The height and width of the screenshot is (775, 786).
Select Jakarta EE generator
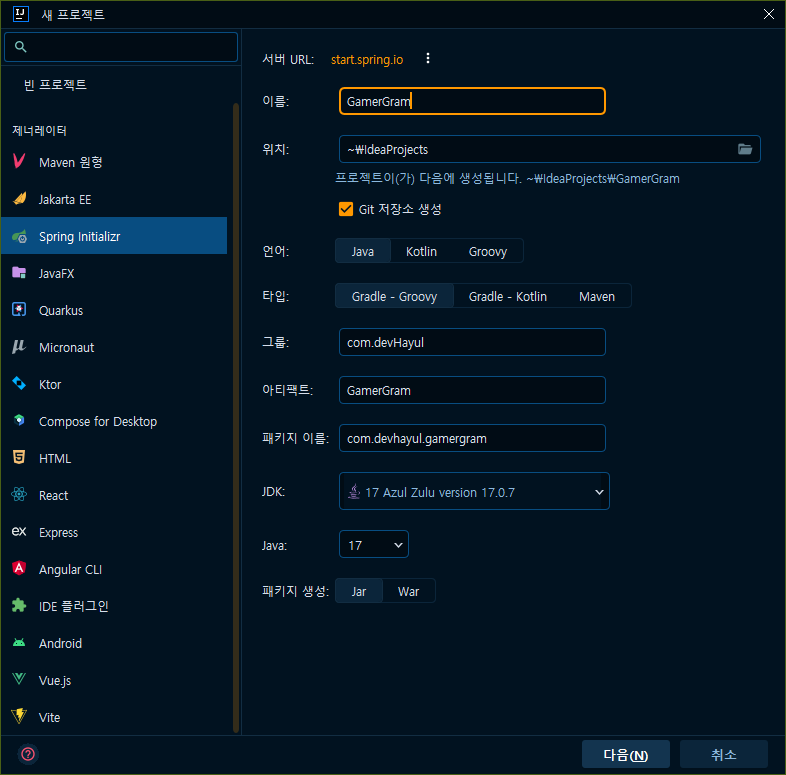114,199
